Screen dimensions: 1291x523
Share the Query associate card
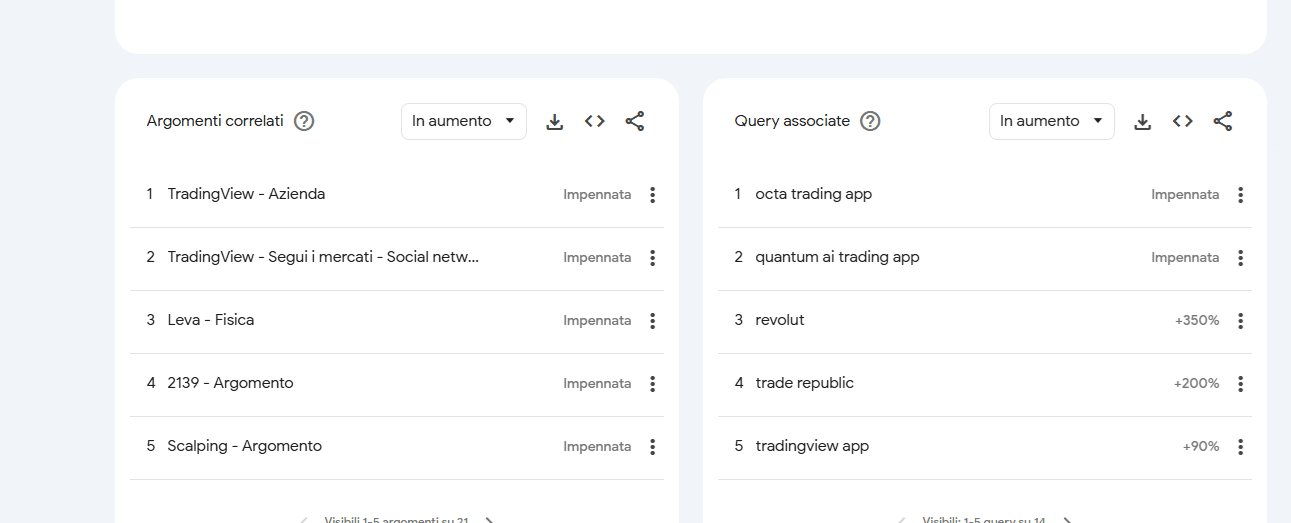[x=1223, y=121]
